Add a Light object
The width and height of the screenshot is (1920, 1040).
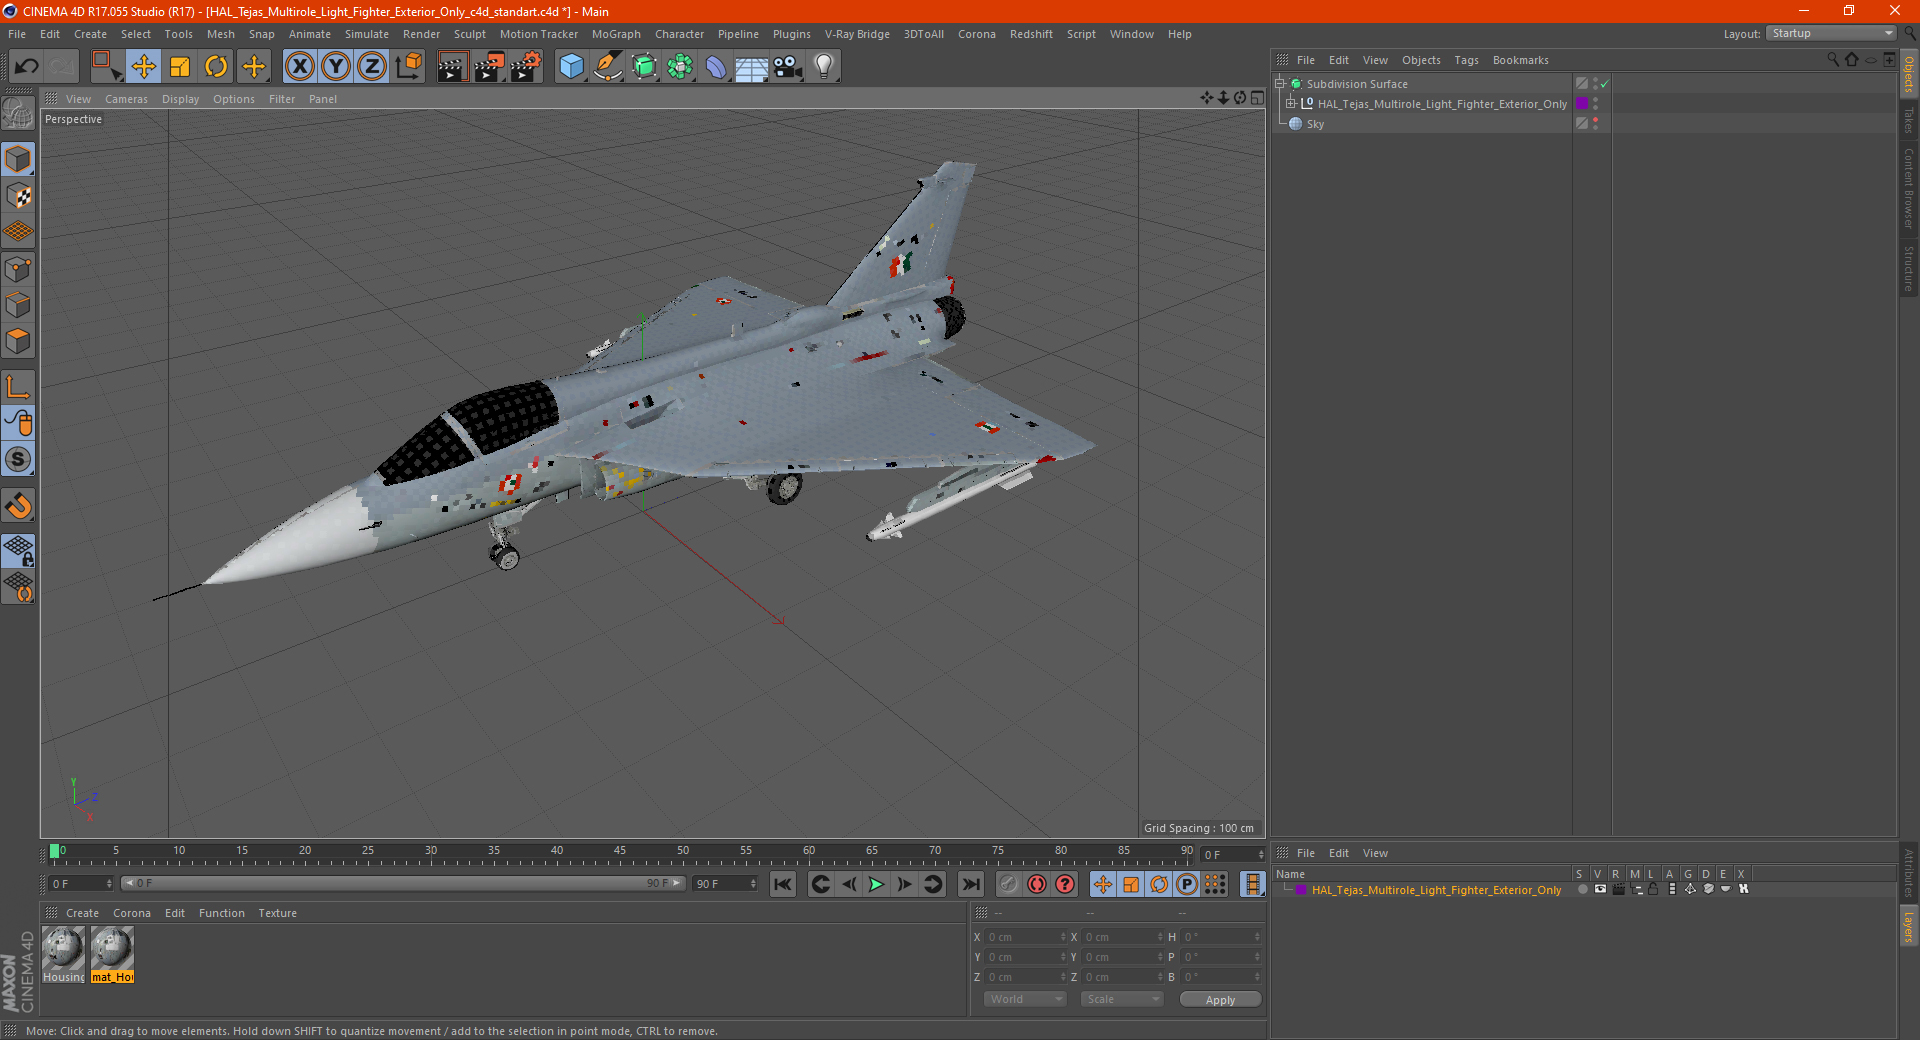[x=824, y=67]
